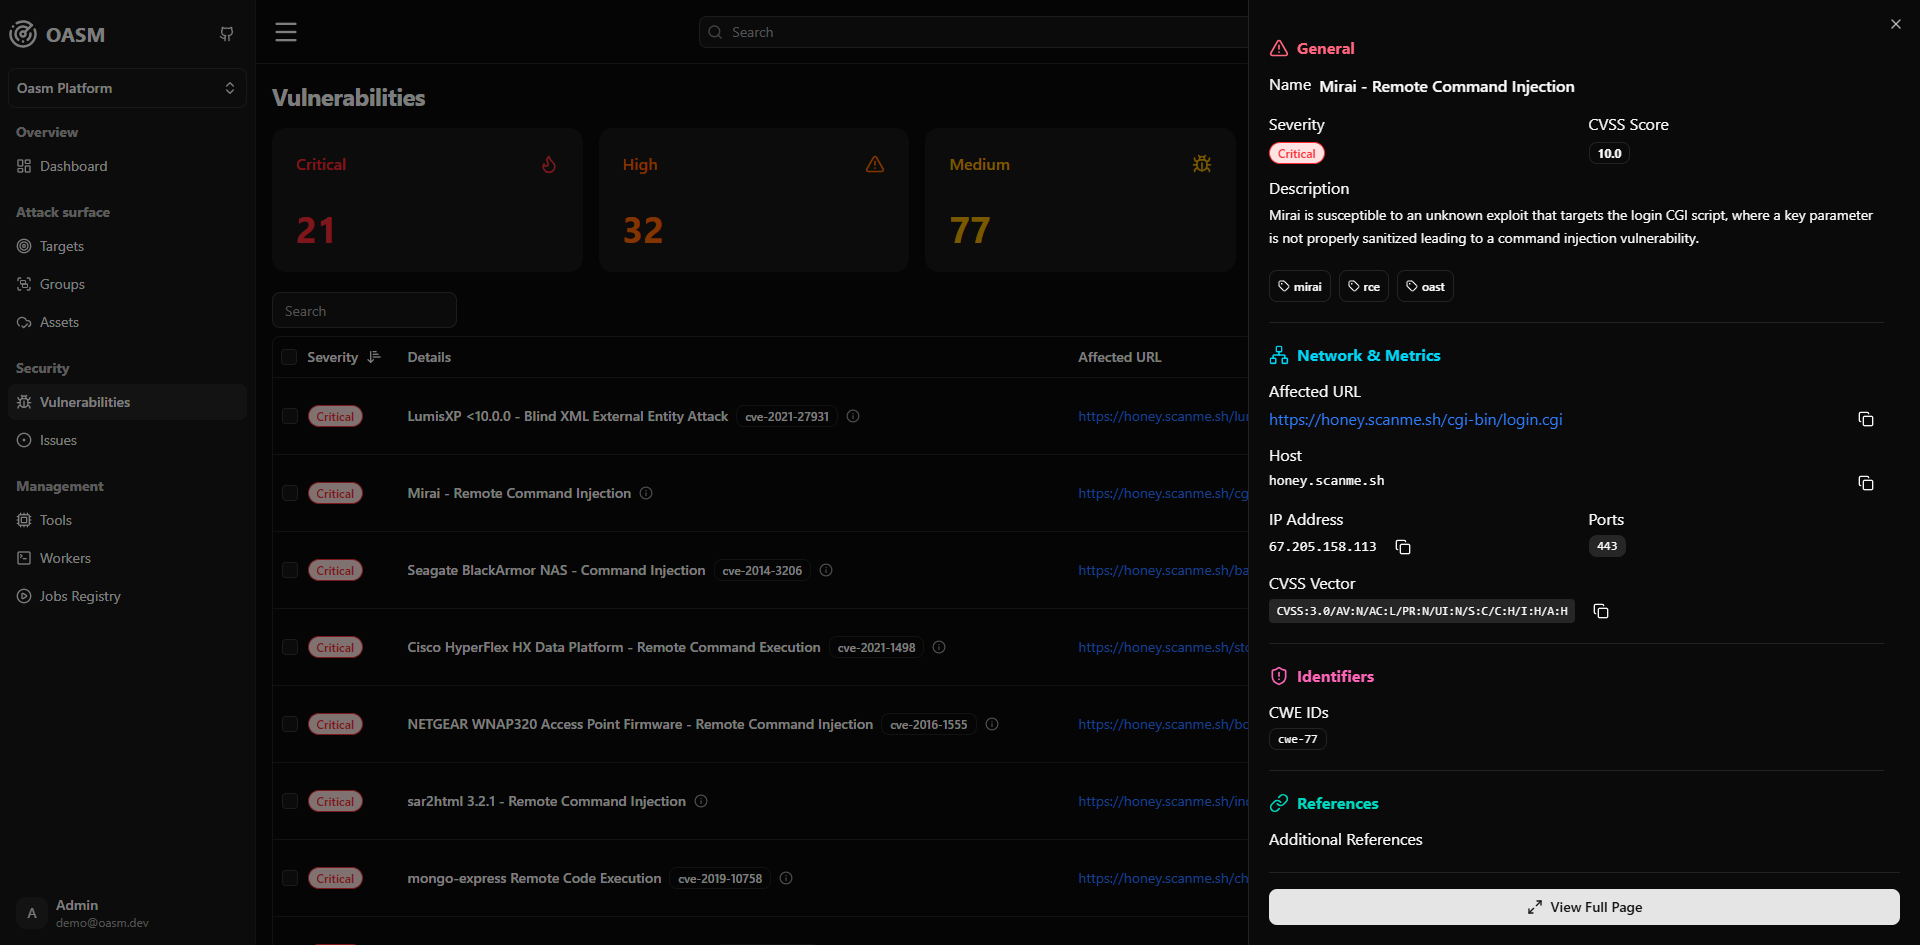Check the LumisXP row checkbox

pos(289,416)
